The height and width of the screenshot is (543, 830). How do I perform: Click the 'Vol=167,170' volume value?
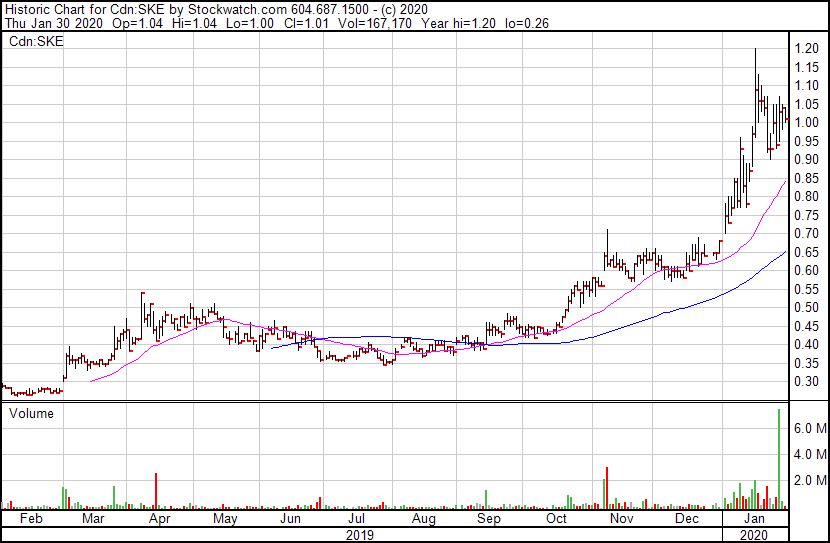(374, 23)
